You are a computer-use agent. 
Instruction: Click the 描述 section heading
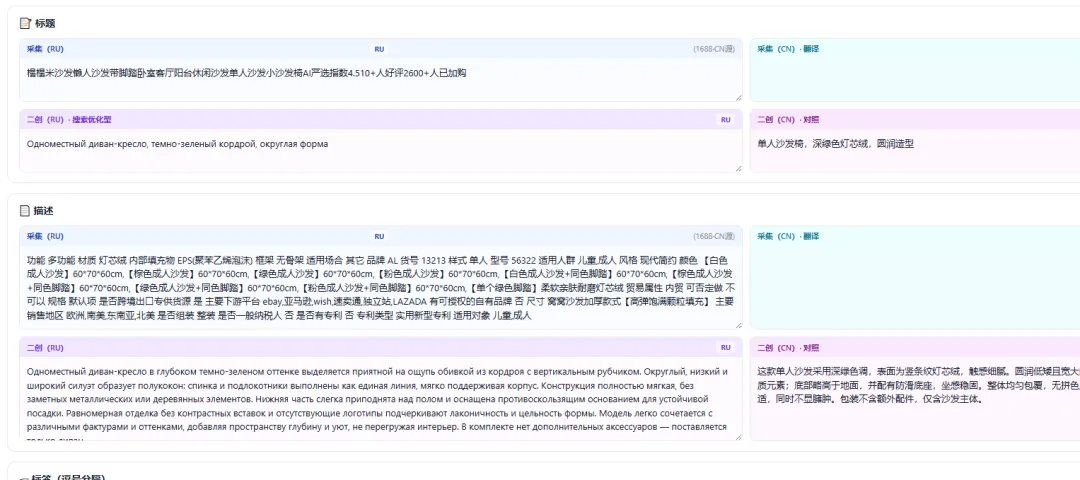[44, 211]
